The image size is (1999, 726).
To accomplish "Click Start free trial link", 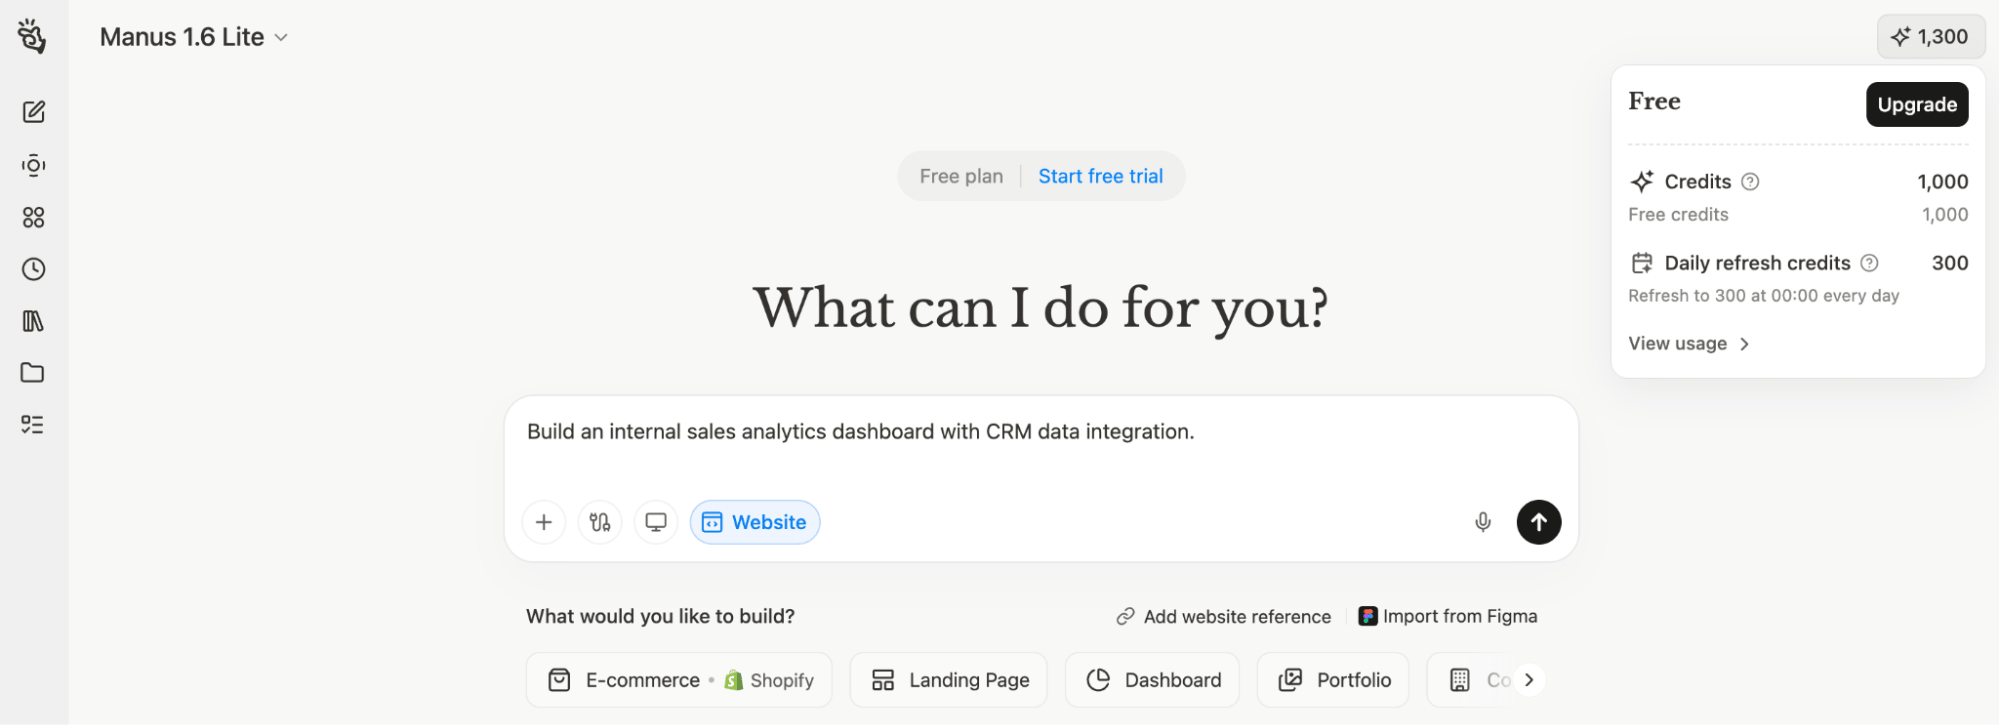I will point(1100,176).
